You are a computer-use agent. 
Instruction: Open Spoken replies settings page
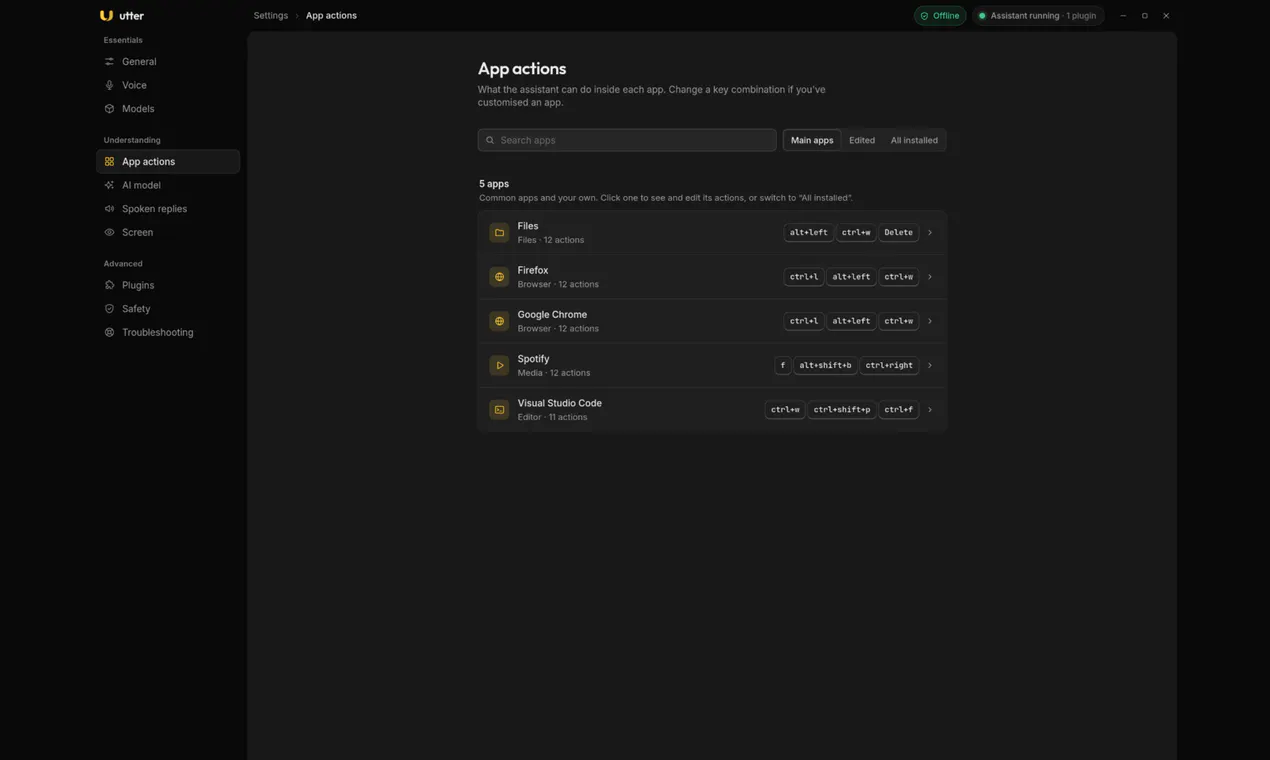[x=168, y=209]
